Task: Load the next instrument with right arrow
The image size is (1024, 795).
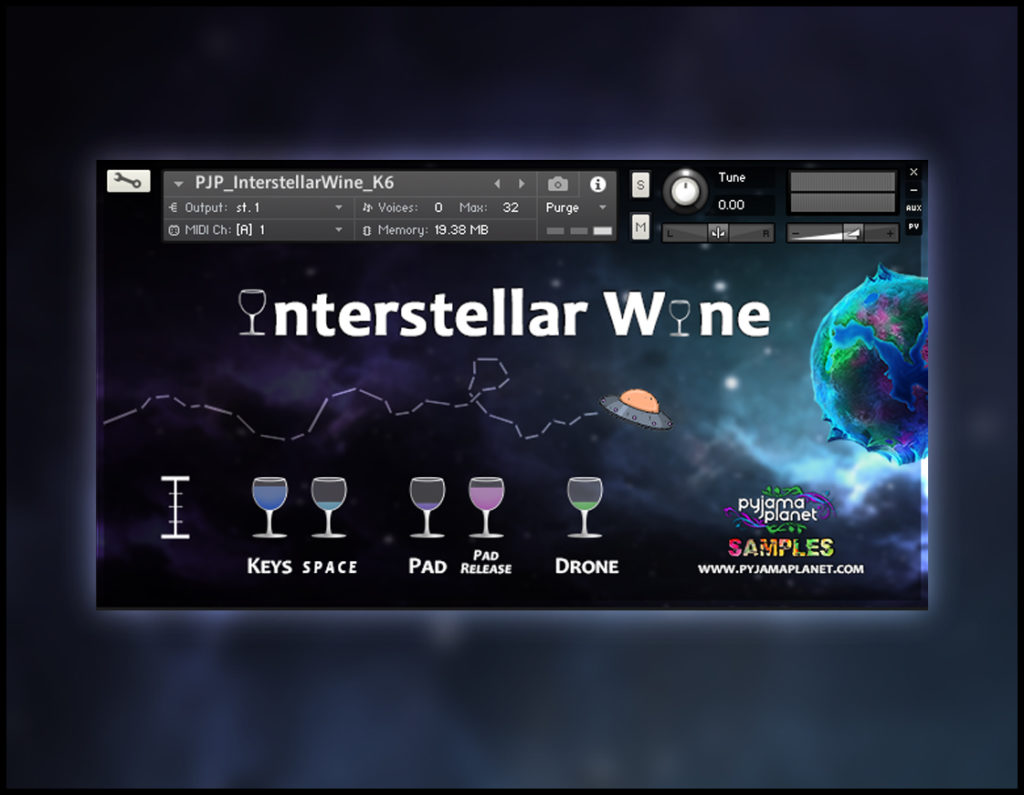Action: [x=521, y=184]
